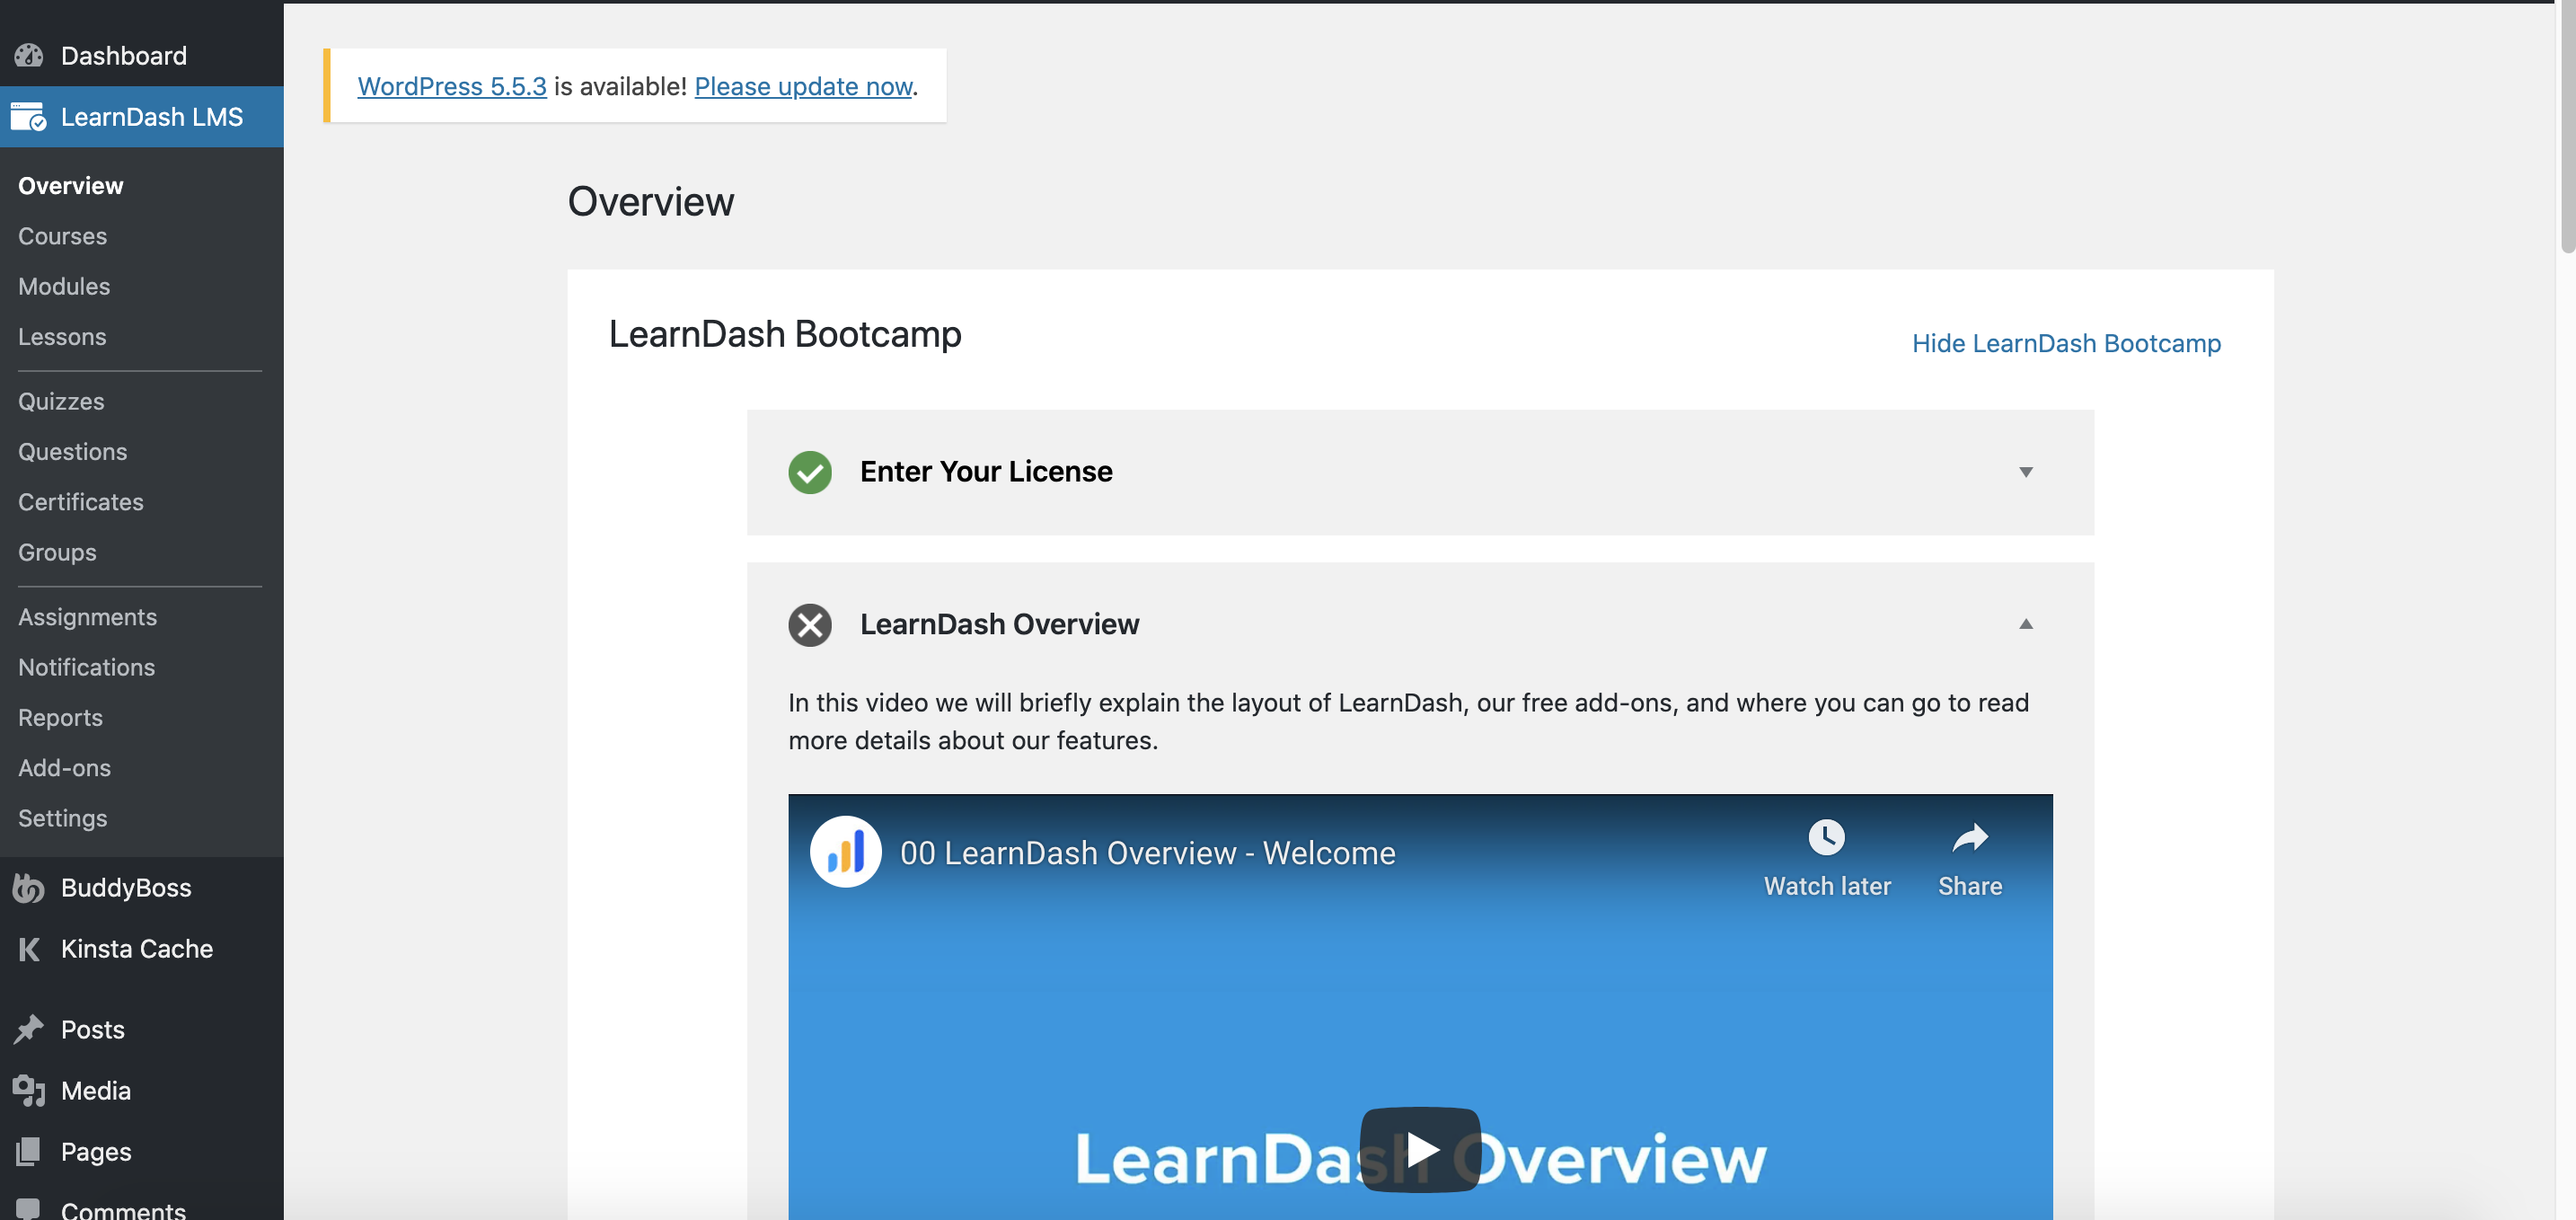Click the LearnDash channel logo on video
Viewport: 2576px width, 1220px height.
pyautogui.click(x=846, y=852)
